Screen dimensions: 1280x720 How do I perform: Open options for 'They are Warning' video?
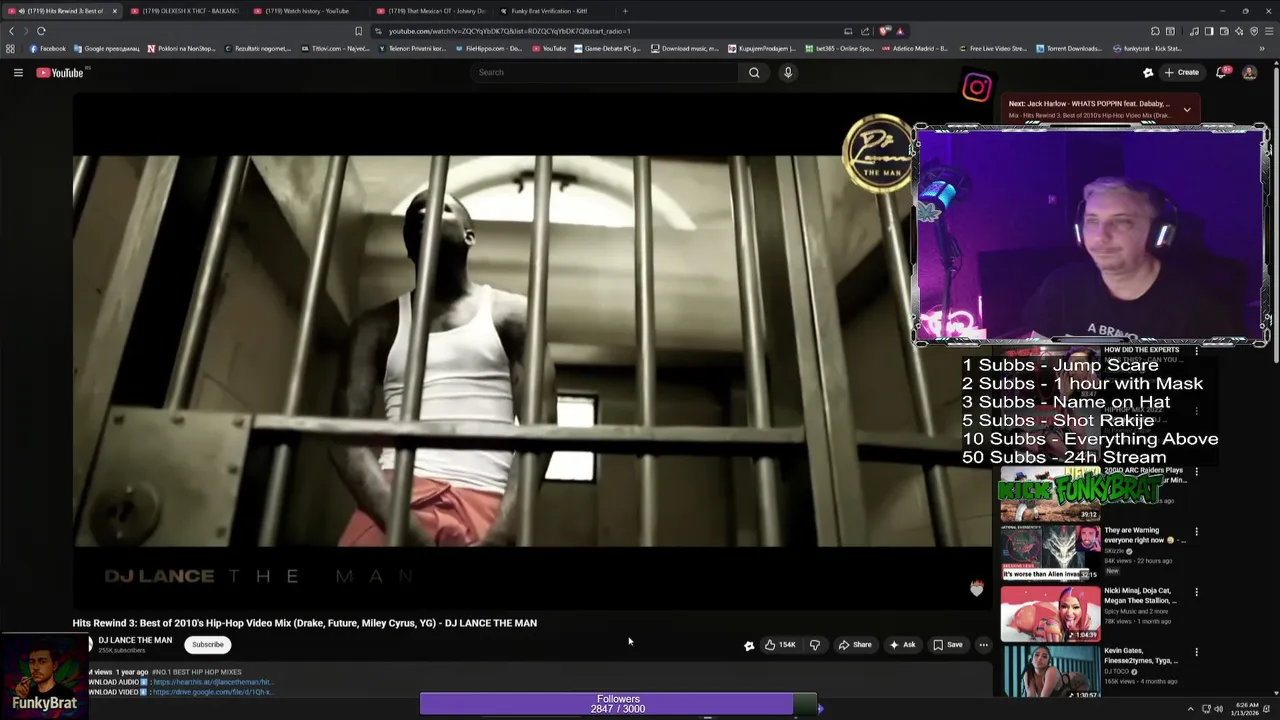coord(1196,532)
